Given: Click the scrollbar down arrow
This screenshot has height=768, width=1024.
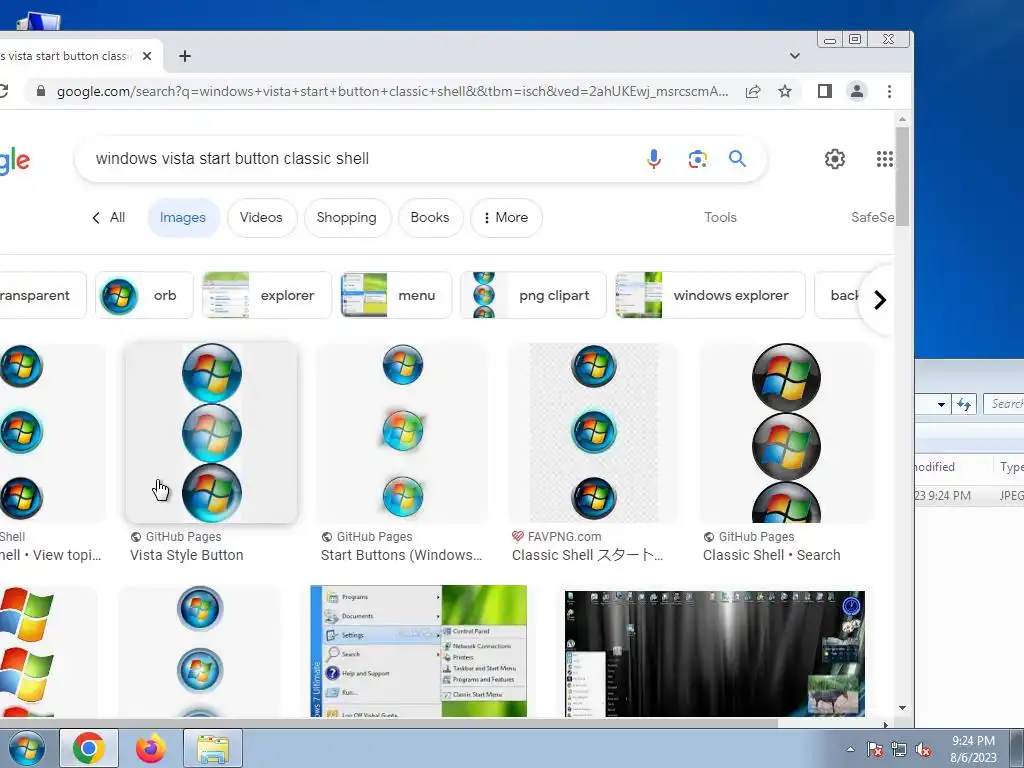Looking at the screenshot, I should click(x=902, y=708).
